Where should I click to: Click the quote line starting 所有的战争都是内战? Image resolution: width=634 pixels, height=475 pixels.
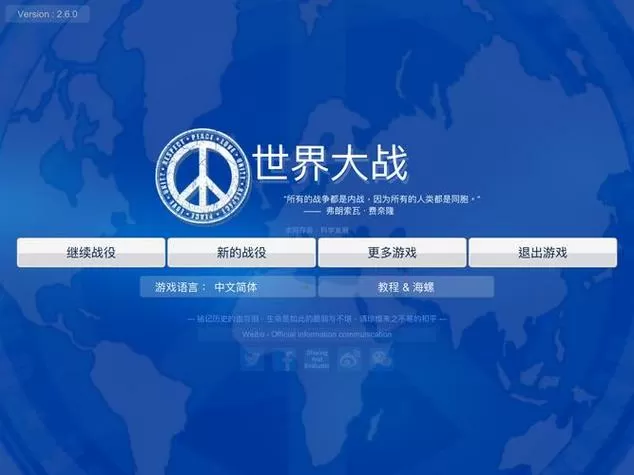click(382, 199)
